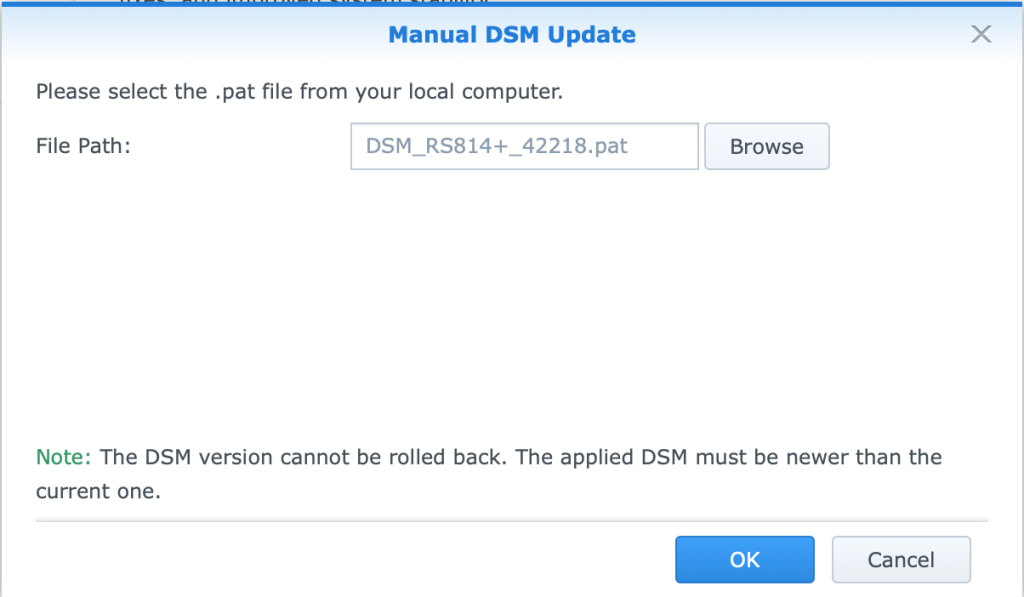Click the separator line above the buttons
The image size is (1024, 597).
point(512,521)
